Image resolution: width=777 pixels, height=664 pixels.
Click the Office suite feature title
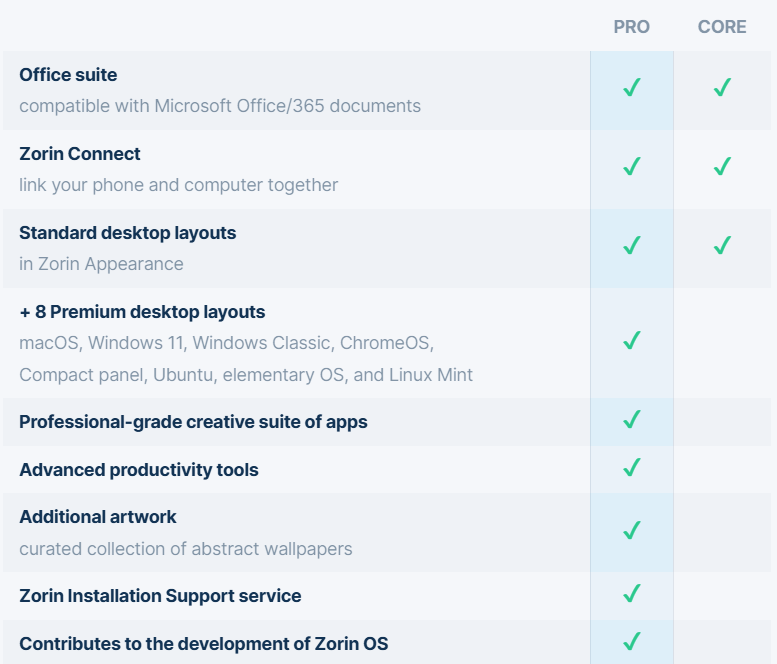[68, 75]
